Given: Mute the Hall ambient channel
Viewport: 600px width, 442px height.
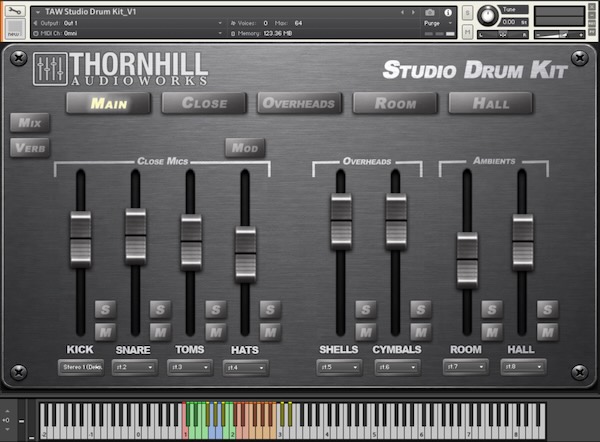Looking at the screenshot, I should pos(547,332).
